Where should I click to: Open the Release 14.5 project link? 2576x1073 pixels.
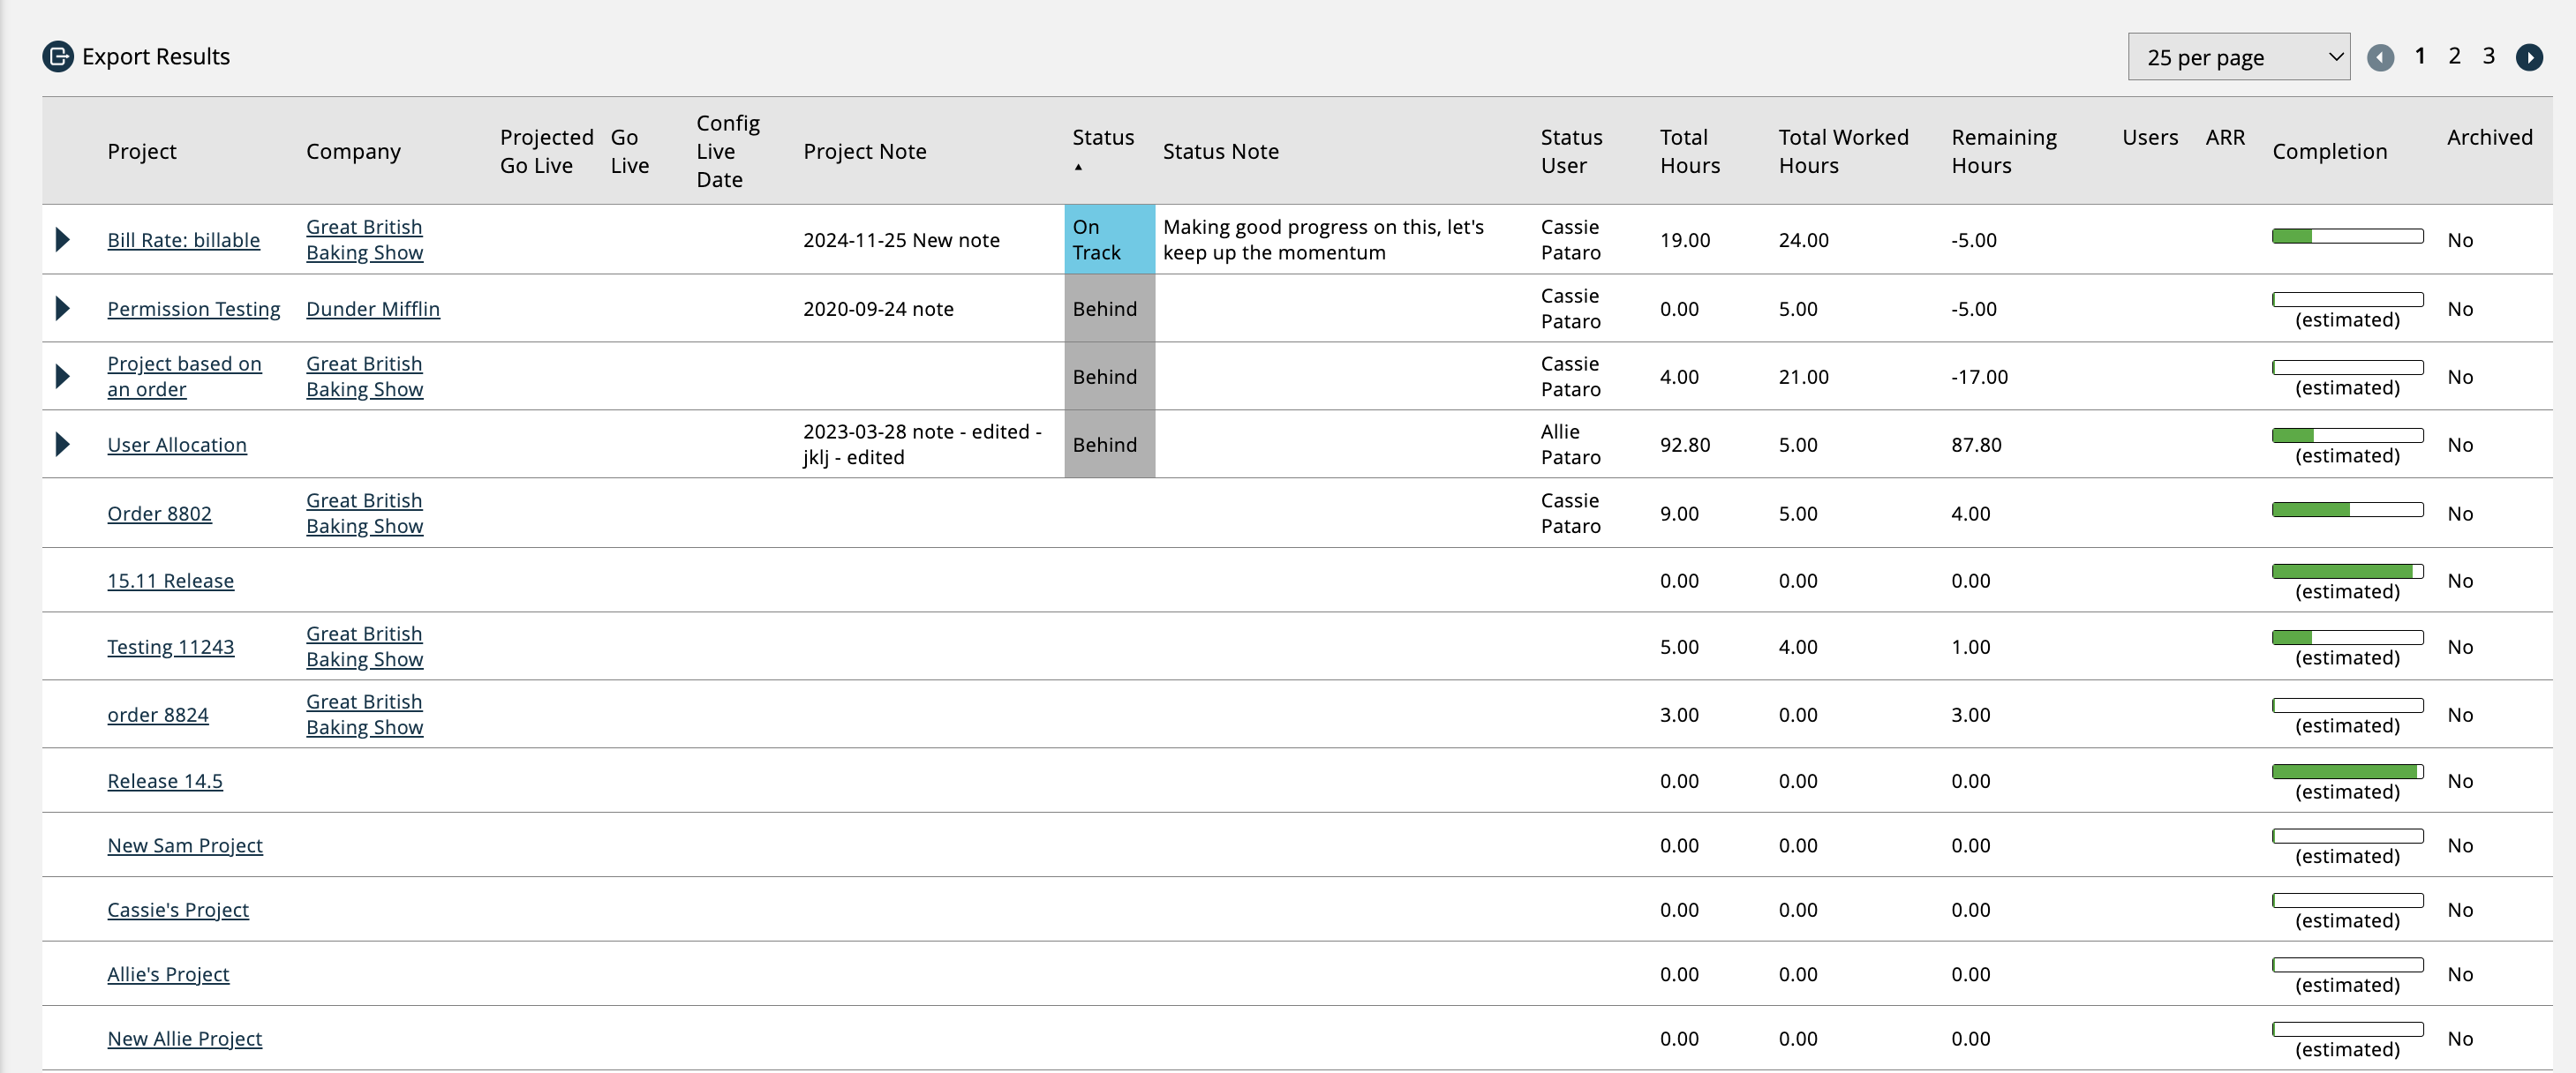click(x=164, y=782)
